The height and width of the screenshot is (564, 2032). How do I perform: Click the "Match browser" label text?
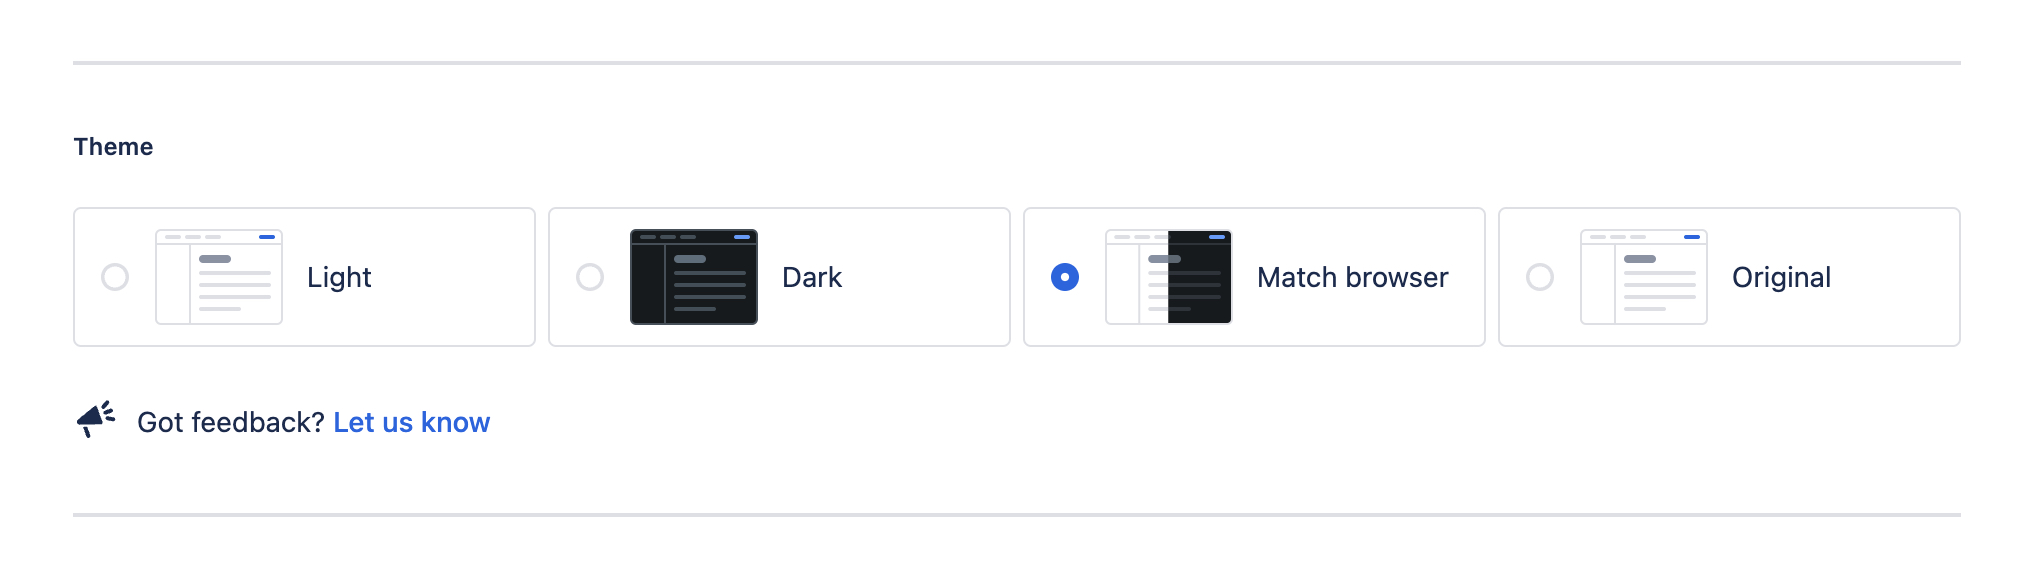[1352, 277]
